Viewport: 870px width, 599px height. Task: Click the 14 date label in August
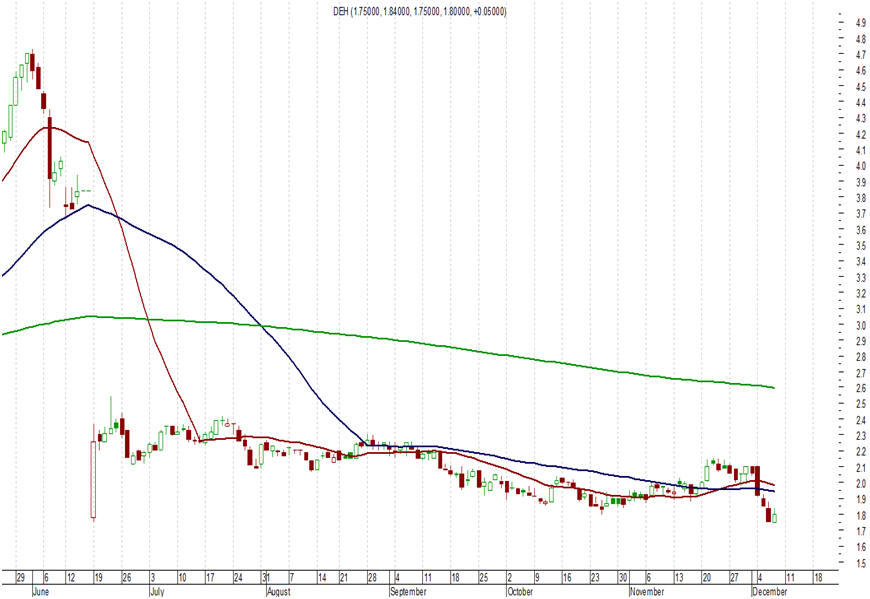(x=322, y=578)
